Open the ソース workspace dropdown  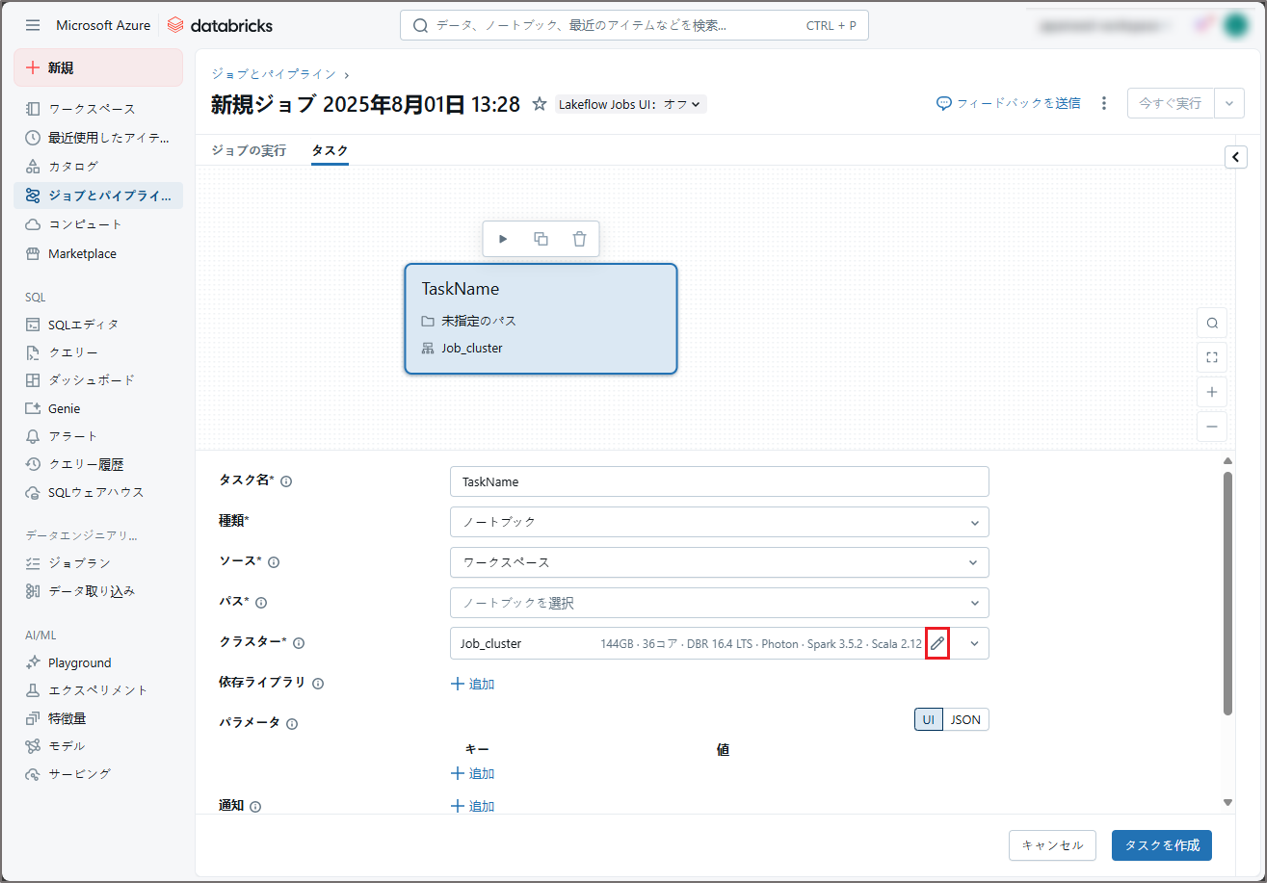tap(719, 562)
